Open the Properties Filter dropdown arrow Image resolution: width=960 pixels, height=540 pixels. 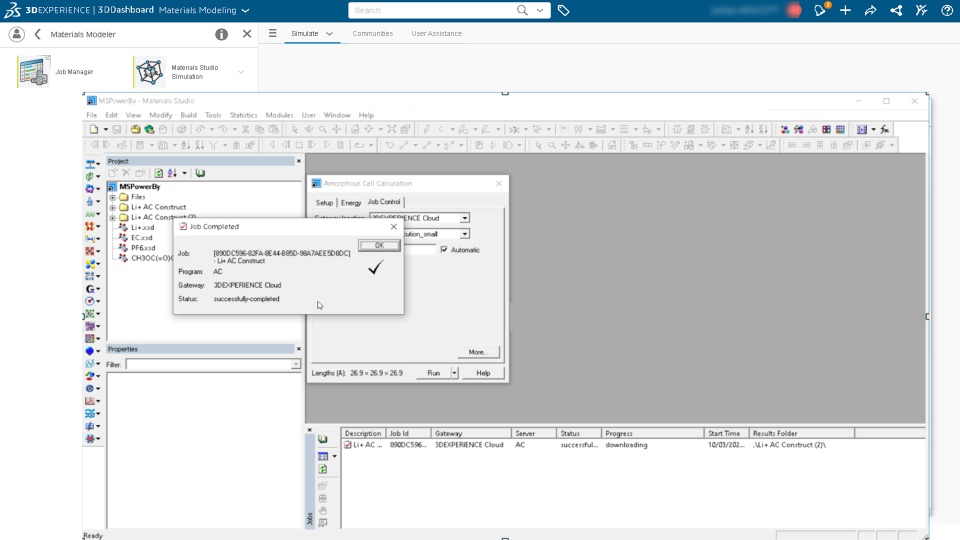pyautogui.click(x=296, y=364)
